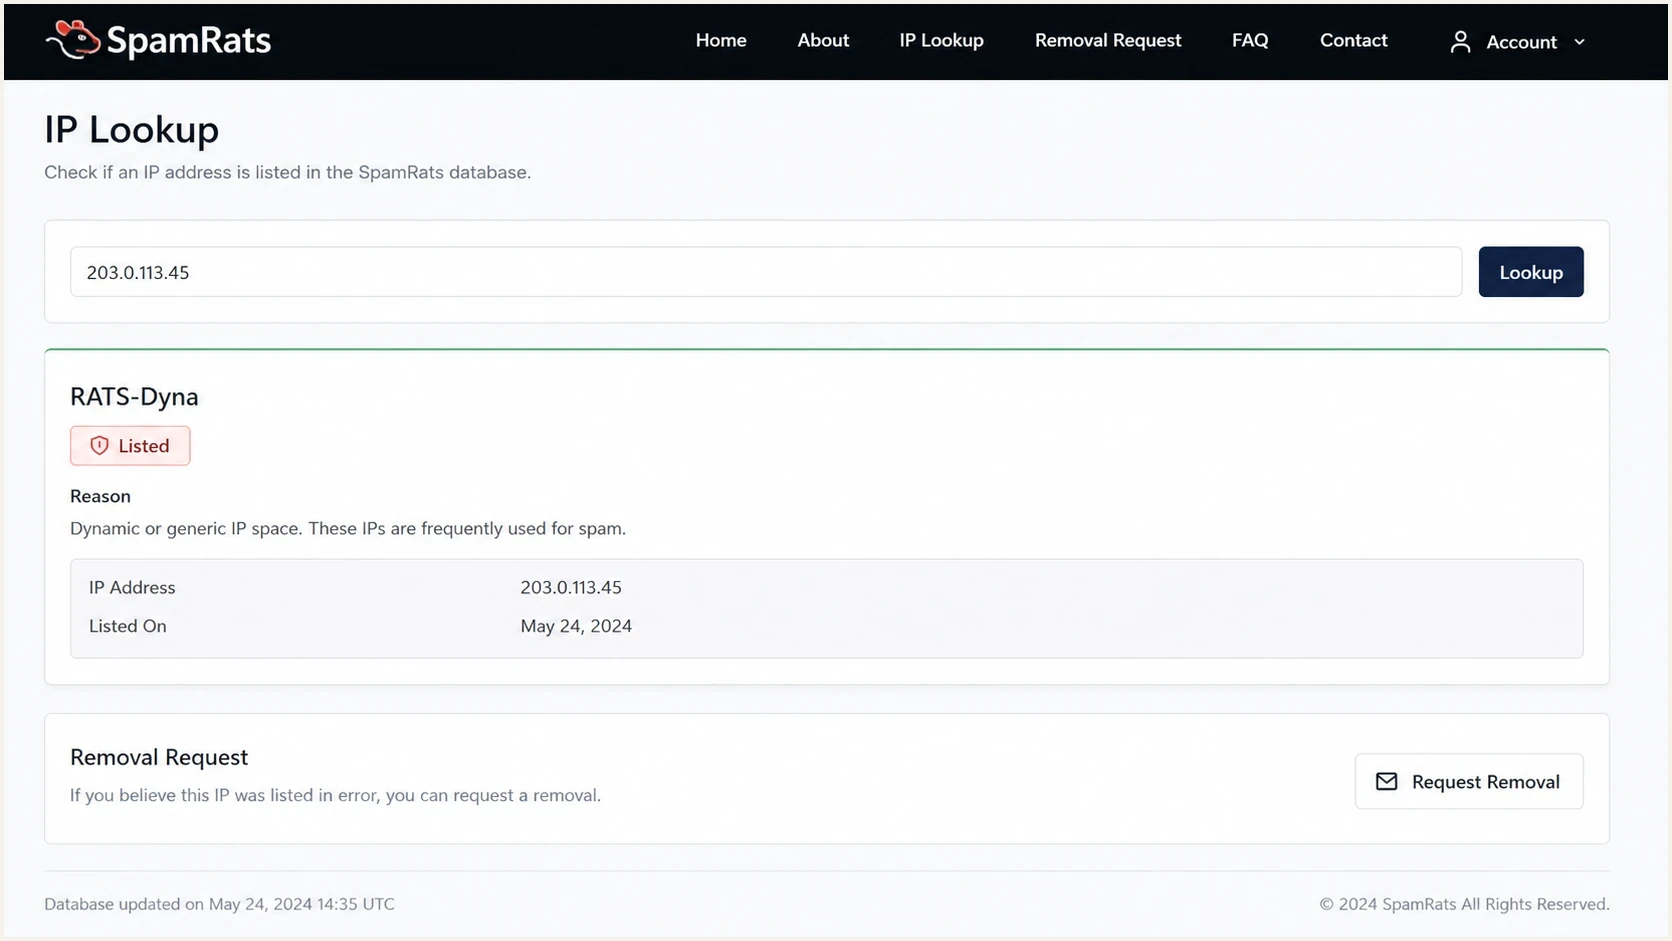This screenshot has width=1672, height=941.
Task: Click the IP Address row label
Action: (132, 587)
